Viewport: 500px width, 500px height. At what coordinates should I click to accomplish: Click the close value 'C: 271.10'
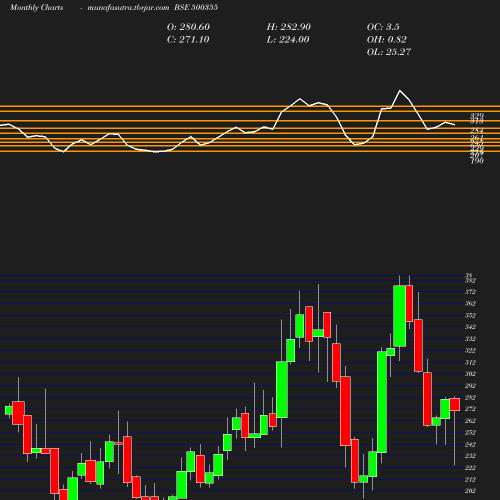(188, 40)
